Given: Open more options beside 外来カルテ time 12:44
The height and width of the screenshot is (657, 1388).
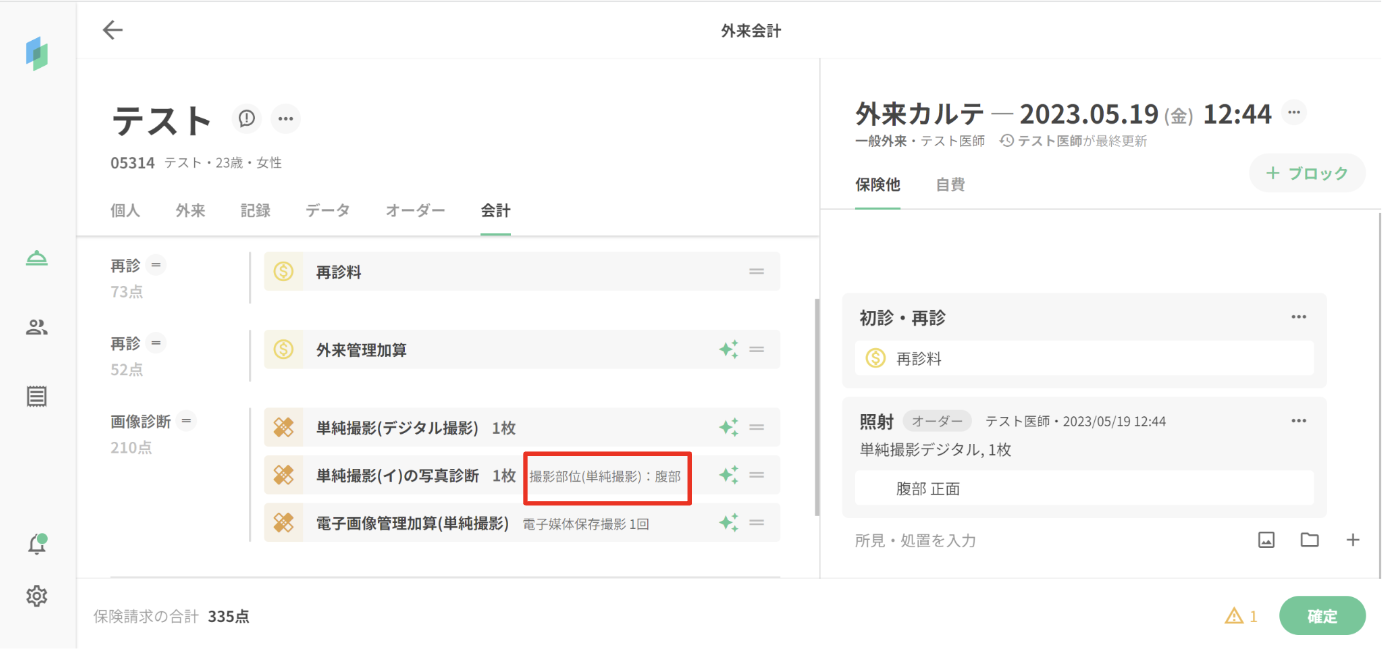Looking at the screenshot, I should [x=1294, y=112].
